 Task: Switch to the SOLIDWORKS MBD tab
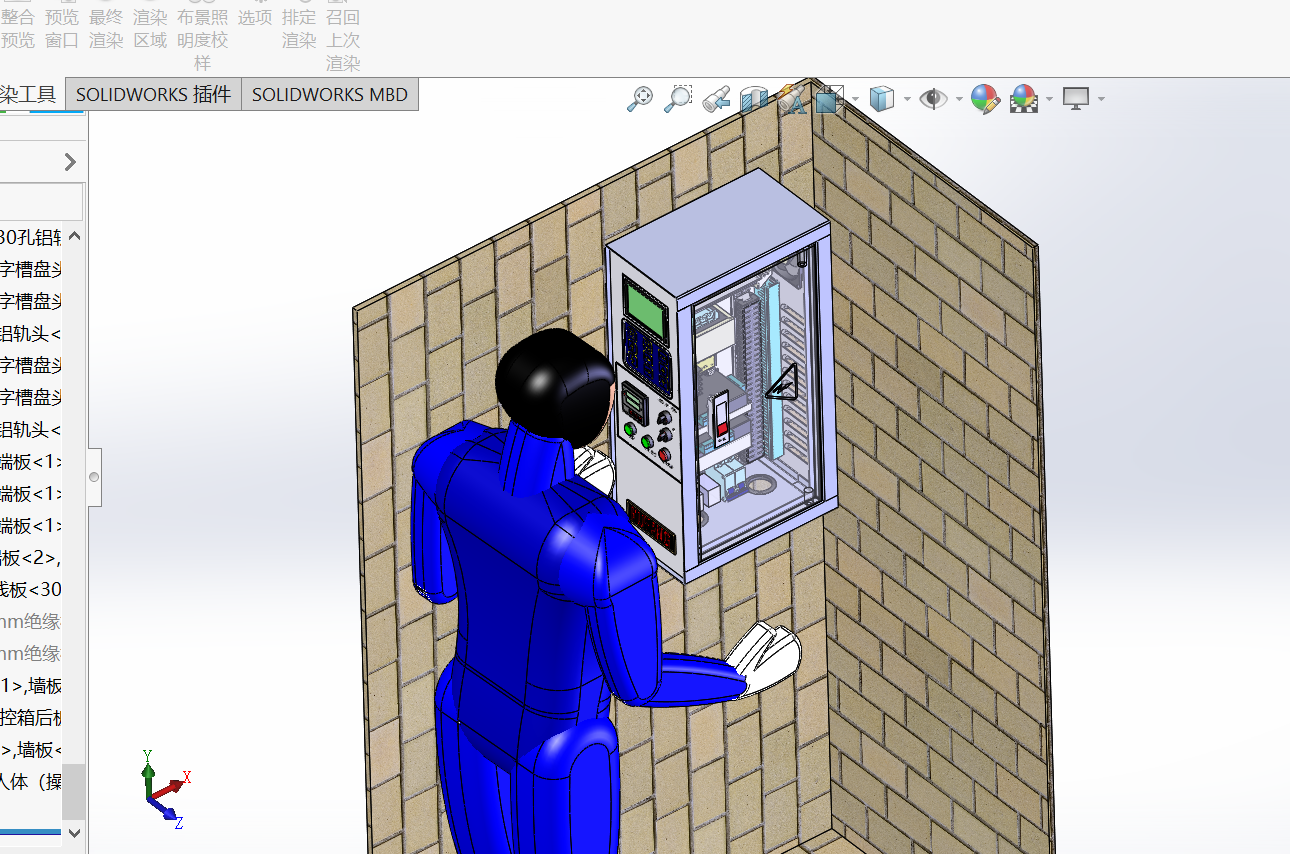tap(330, 95)
